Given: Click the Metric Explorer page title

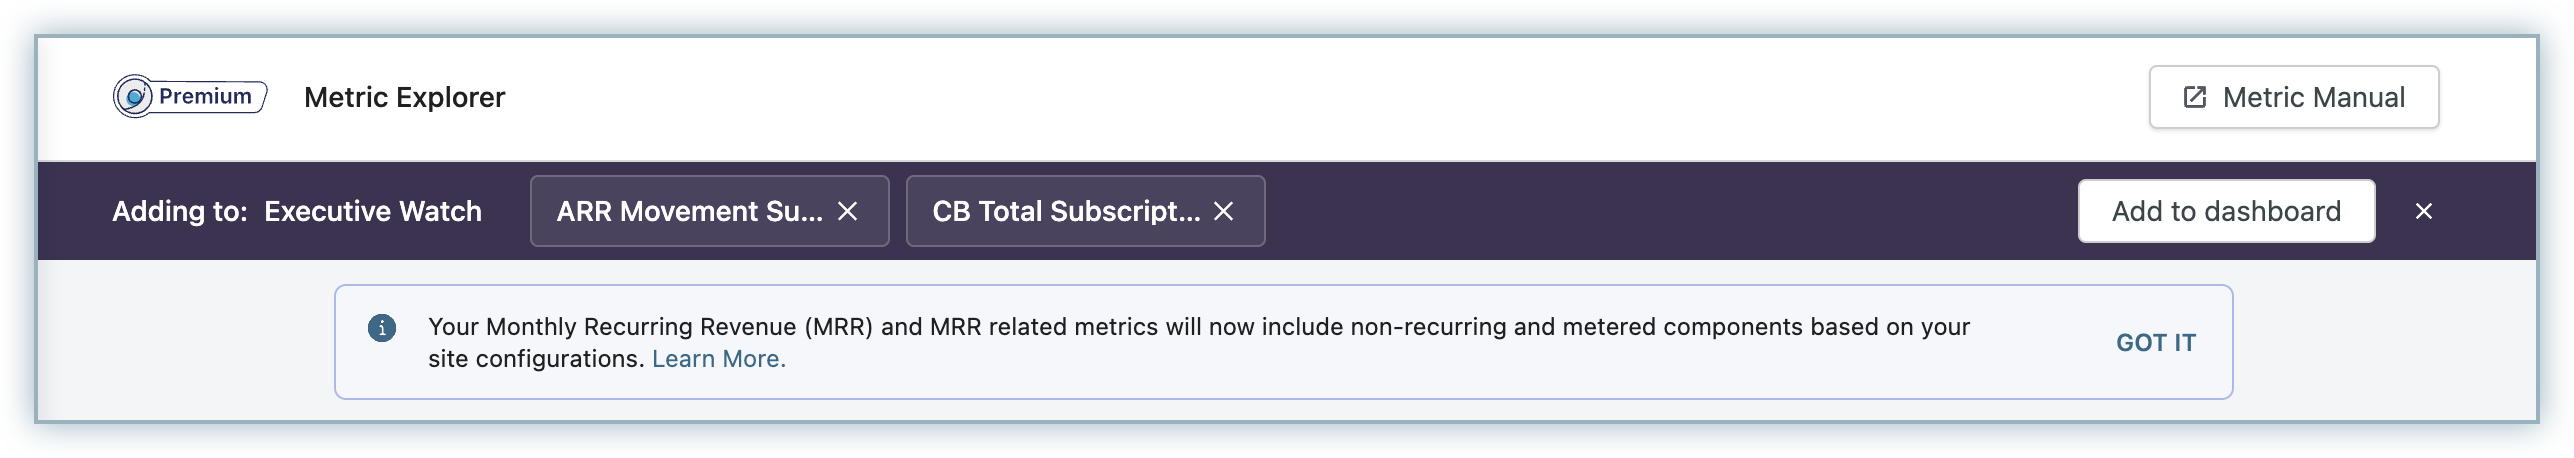Looking at the screenshot, I should pos(405,97).
